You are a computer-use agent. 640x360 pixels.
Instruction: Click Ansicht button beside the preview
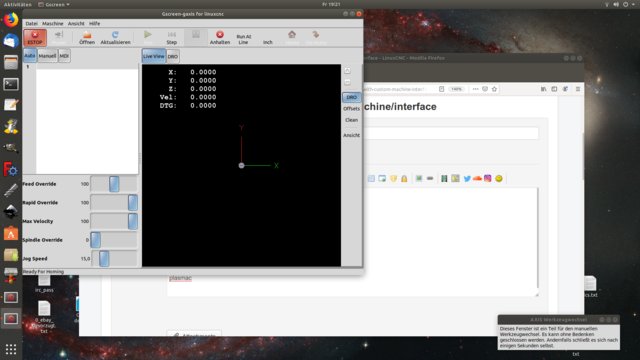tap(351, 135)
